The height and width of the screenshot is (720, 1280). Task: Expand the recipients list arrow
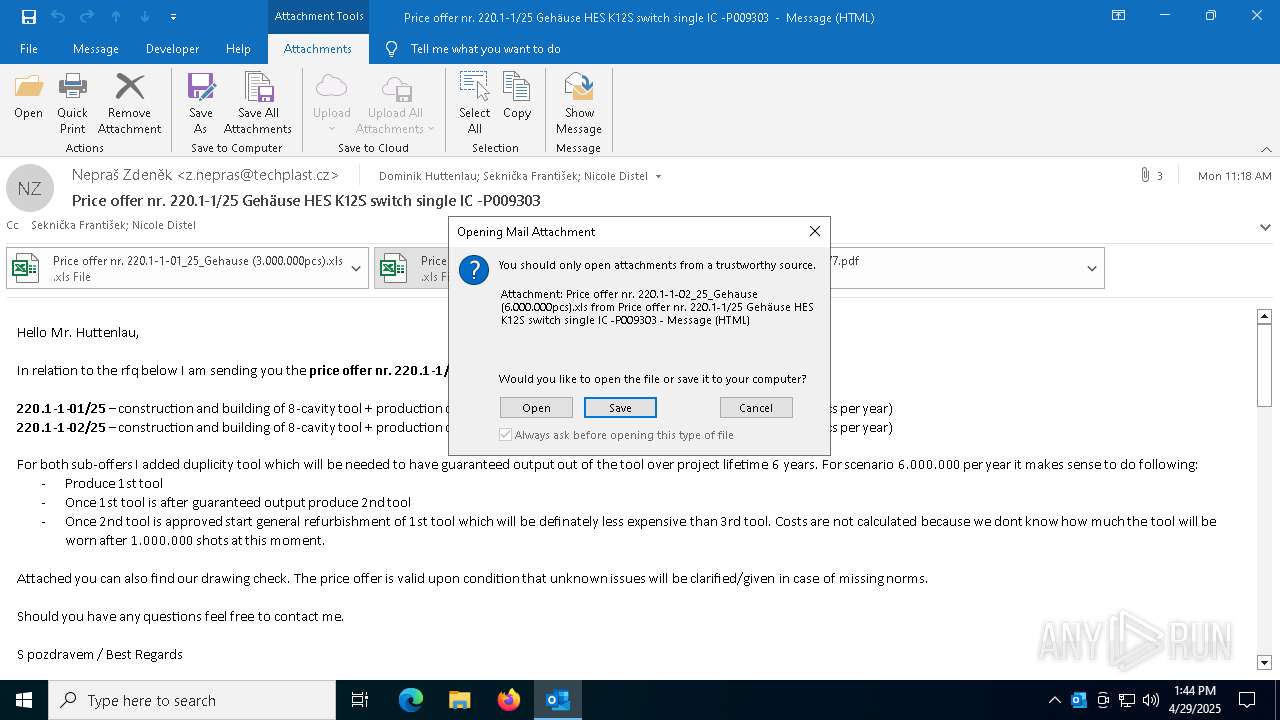coord(658,176)
